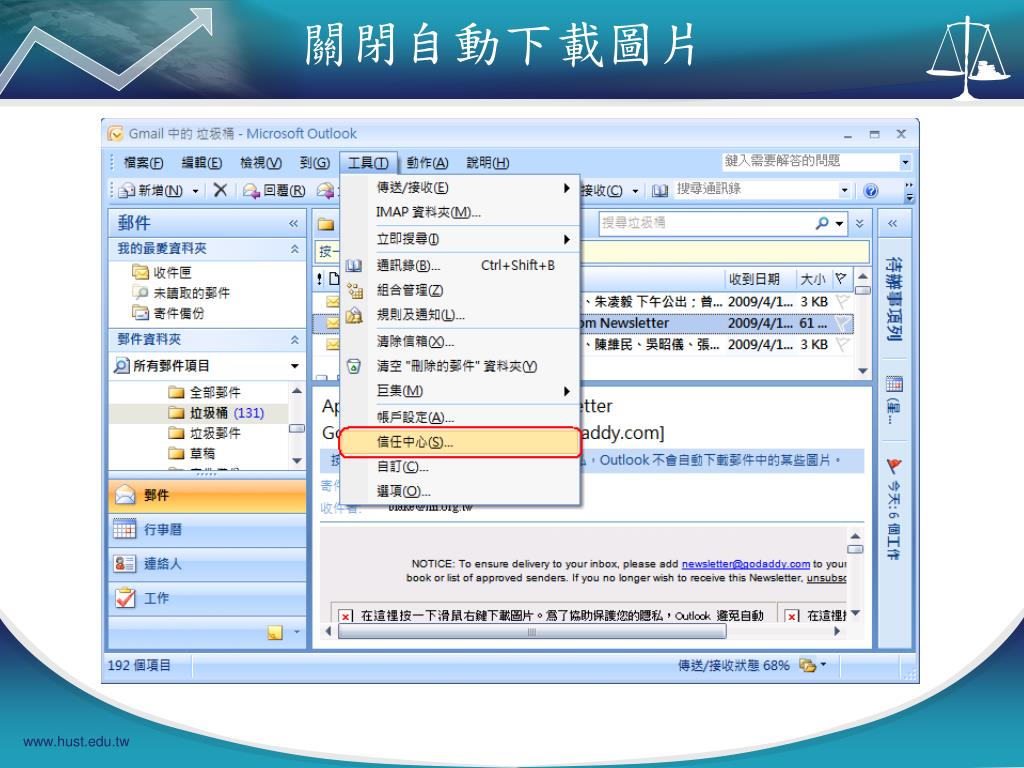Open the 傳送/接收(E) submenu
The height and width of the screenshot is (768, 1024).
click(460, 187)
